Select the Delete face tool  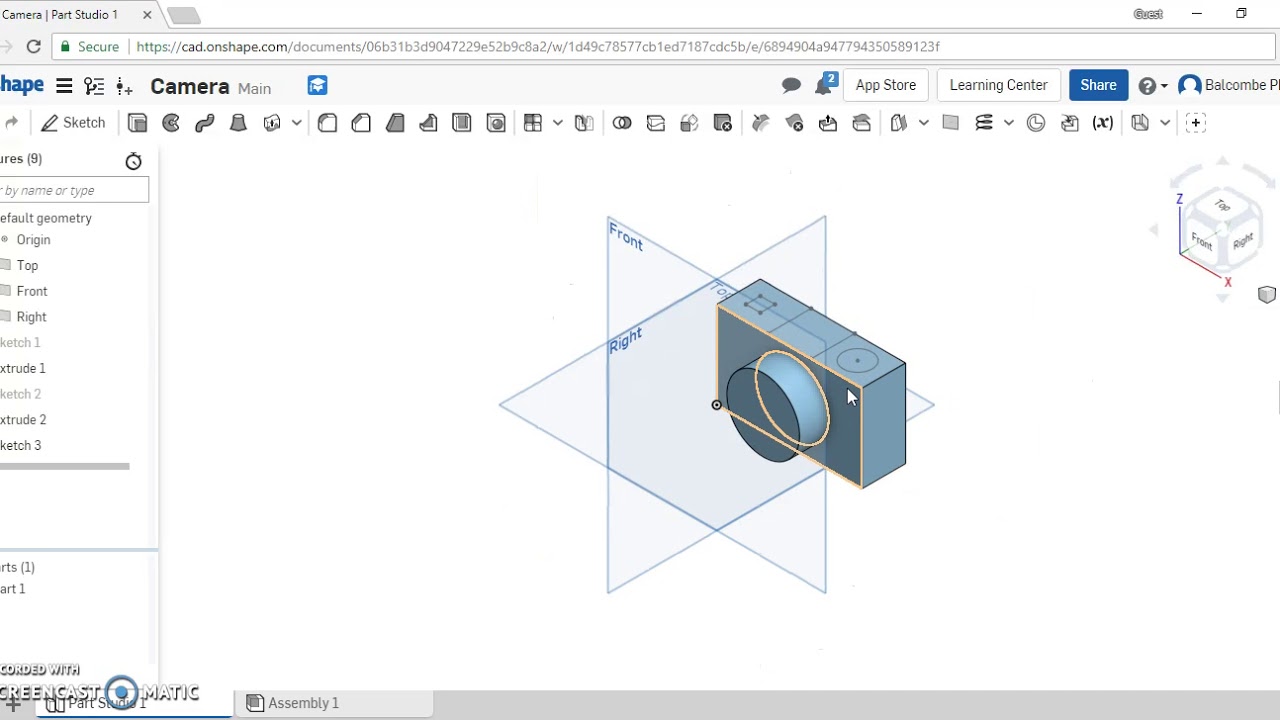click(794, 123)
